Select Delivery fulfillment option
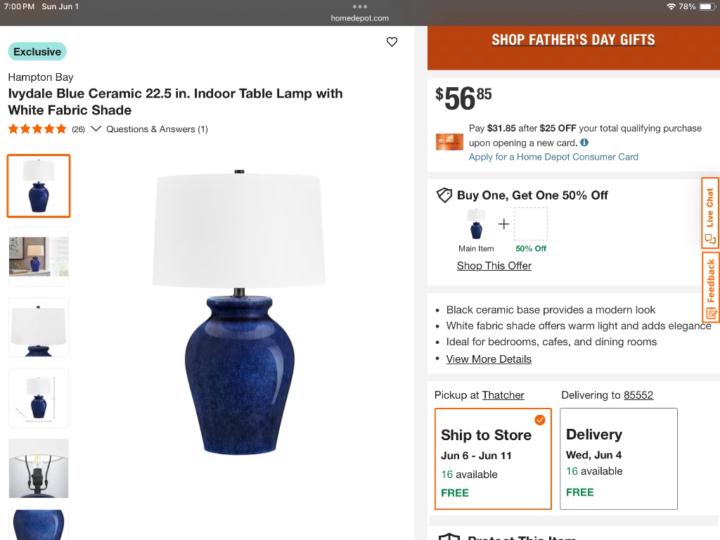 [618, 458]
